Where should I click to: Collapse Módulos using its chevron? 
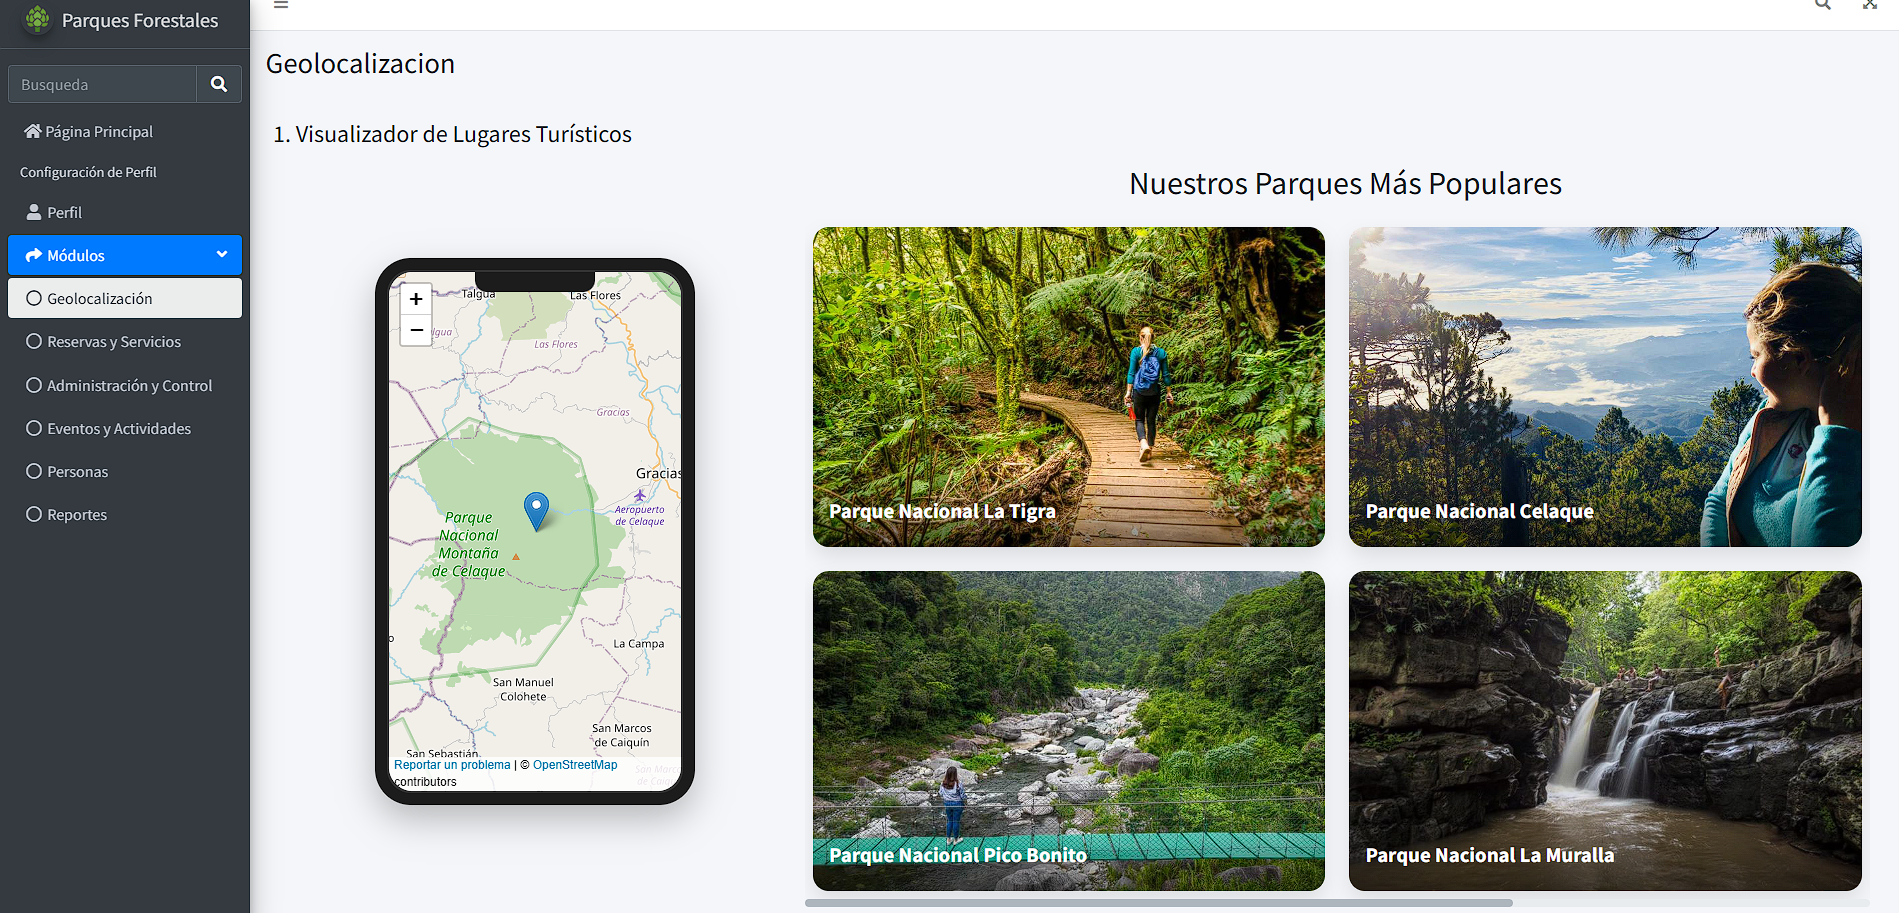pos(222,255)
